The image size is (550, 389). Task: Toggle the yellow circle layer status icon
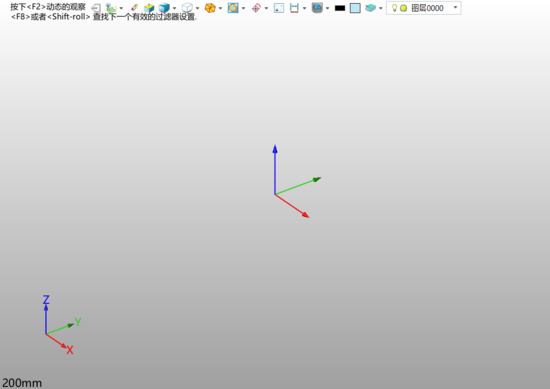pyautogui.click(x=403, y=8)
